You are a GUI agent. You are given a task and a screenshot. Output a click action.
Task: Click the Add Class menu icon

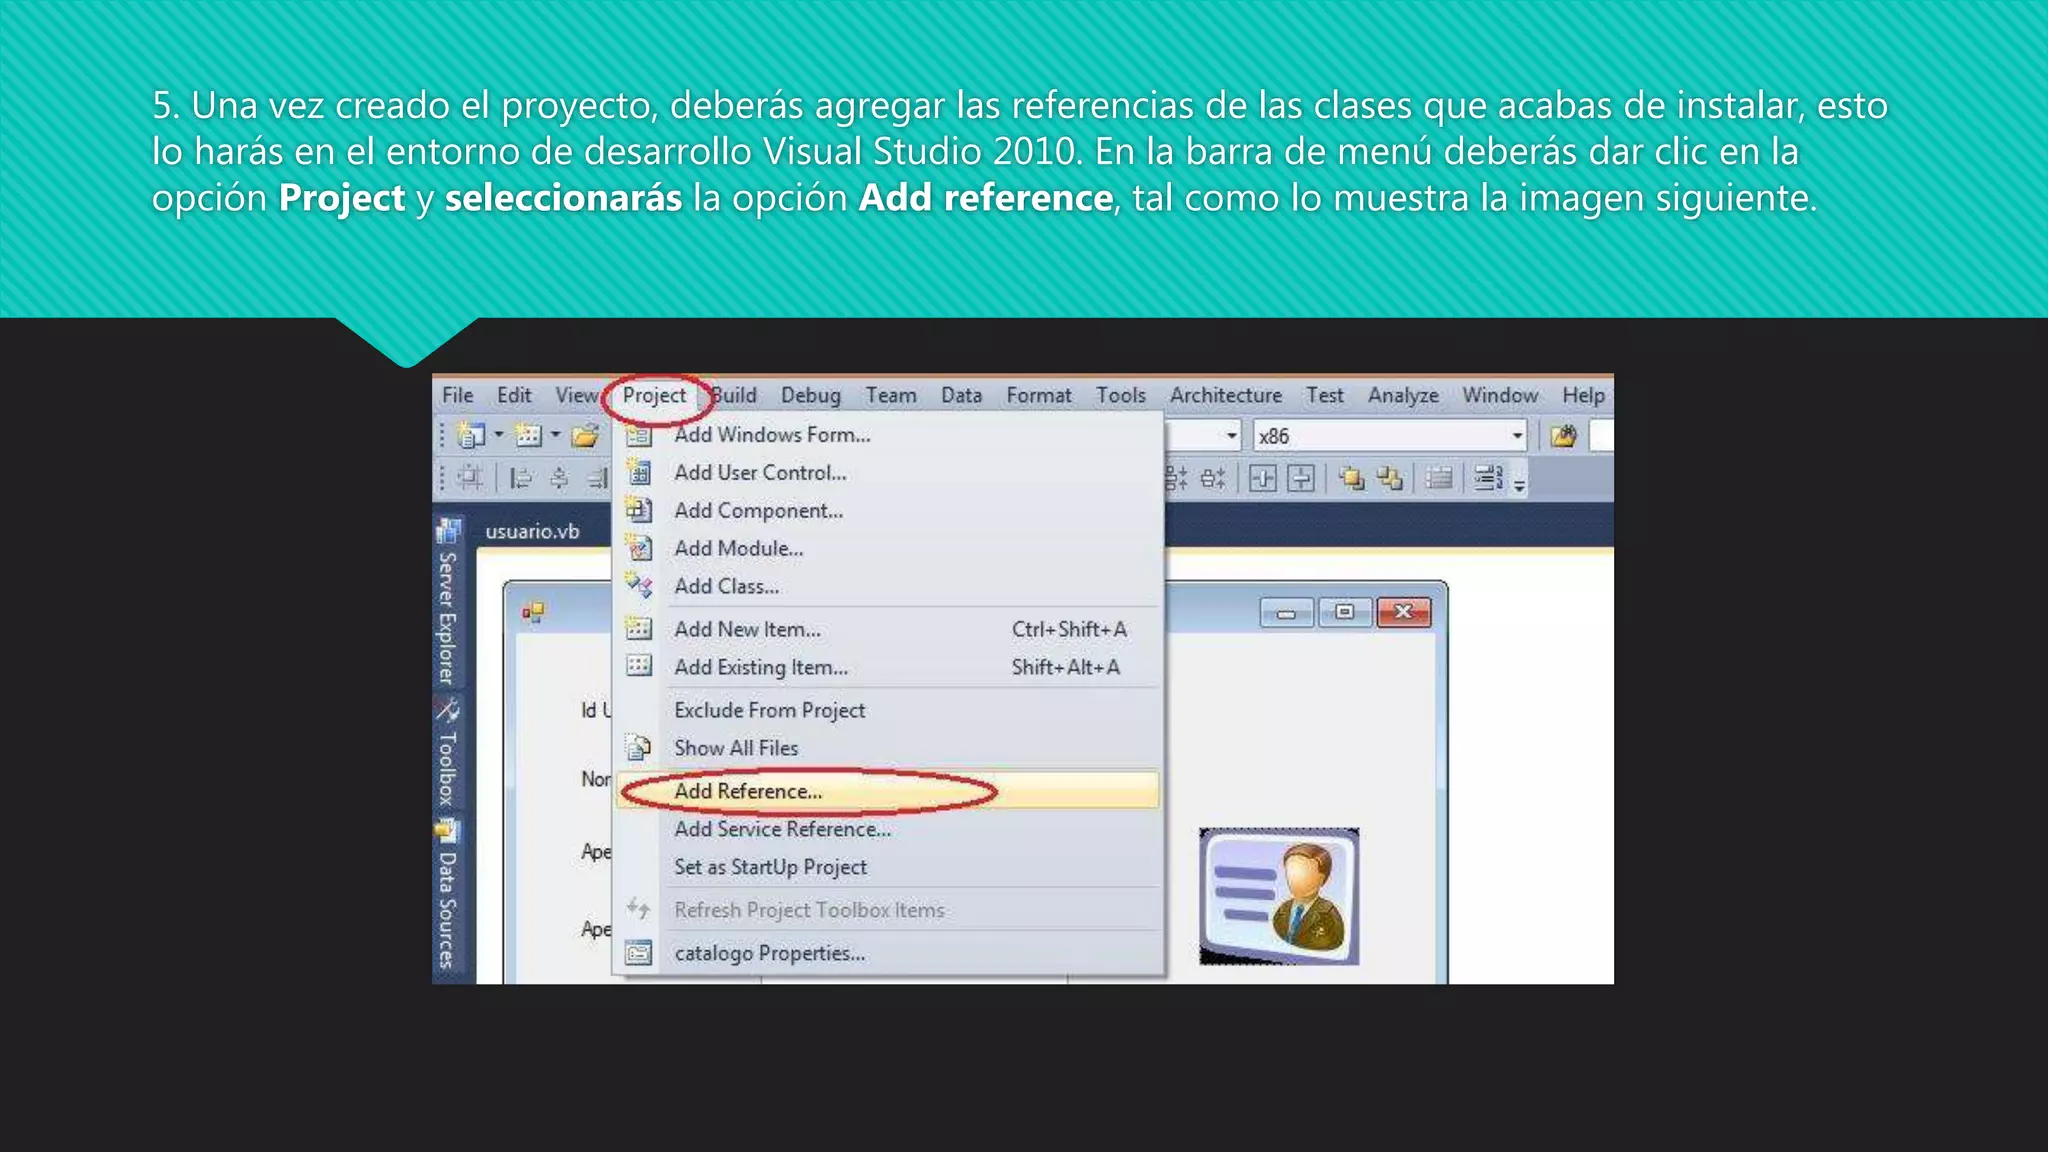639,585
